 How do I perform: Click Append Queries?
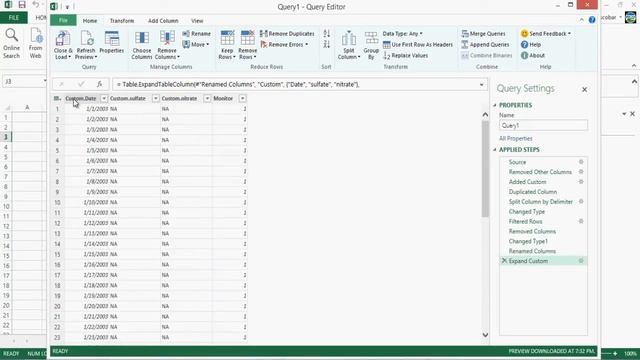point(485,44)
